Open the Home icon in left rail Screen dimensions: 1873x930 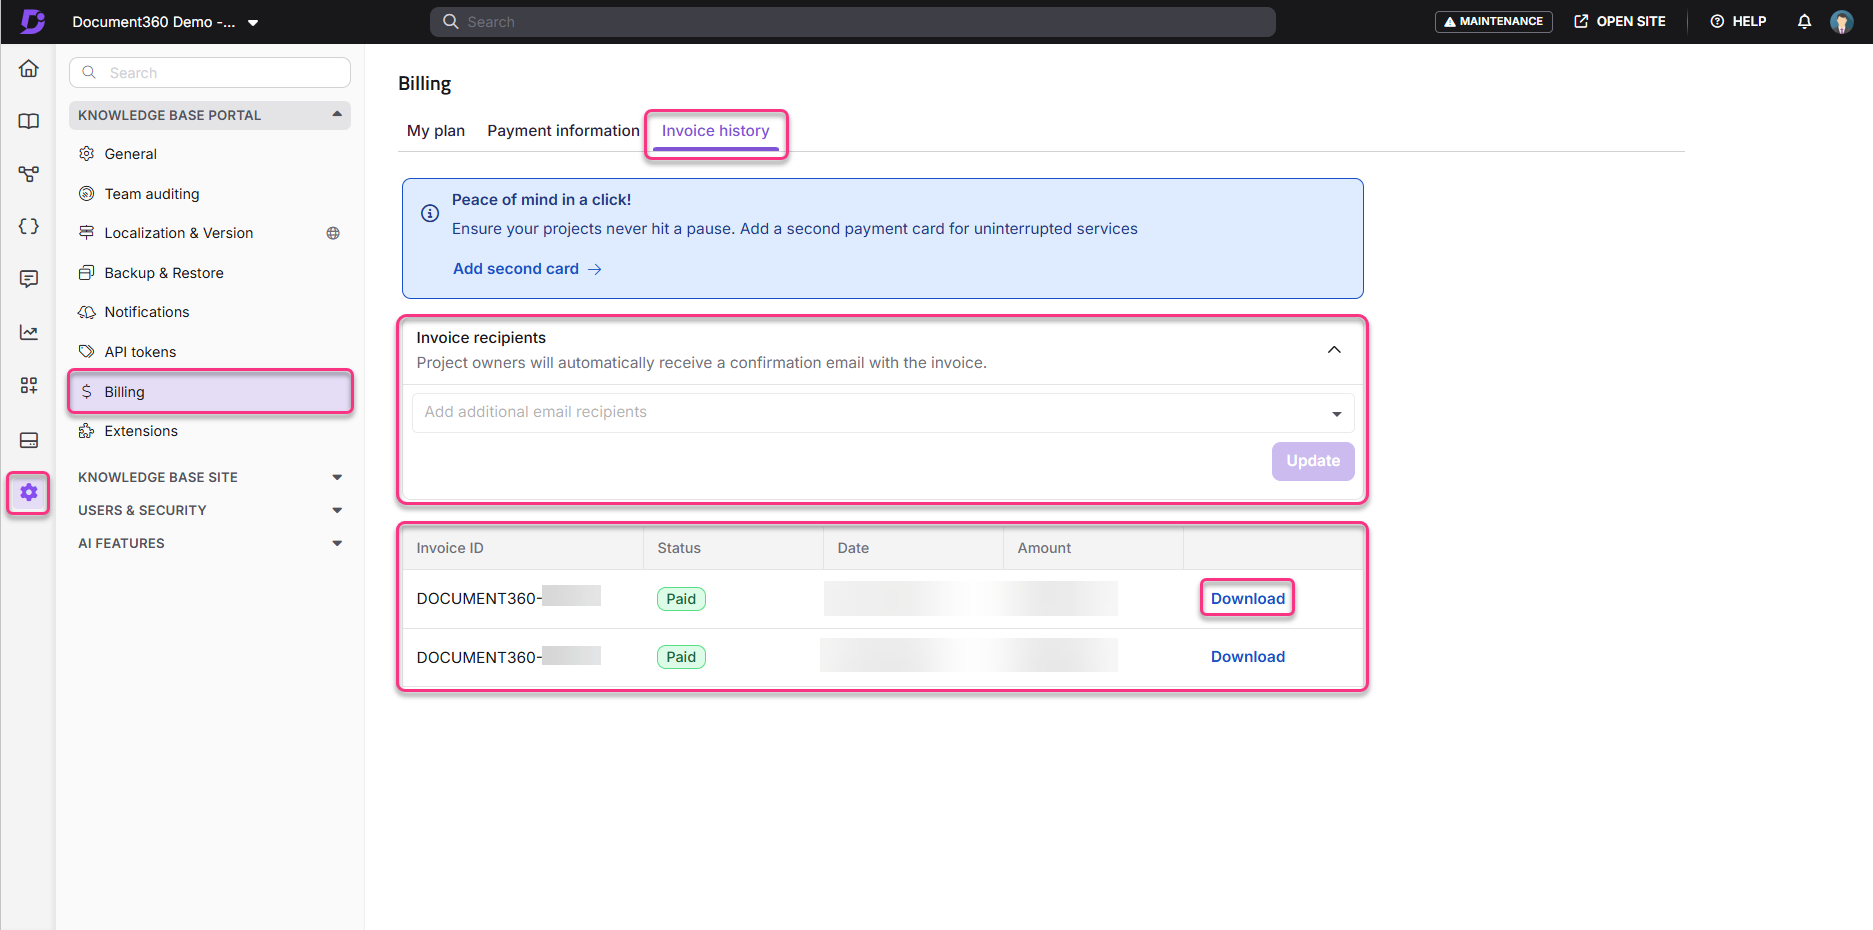click(x=29, y=68)
